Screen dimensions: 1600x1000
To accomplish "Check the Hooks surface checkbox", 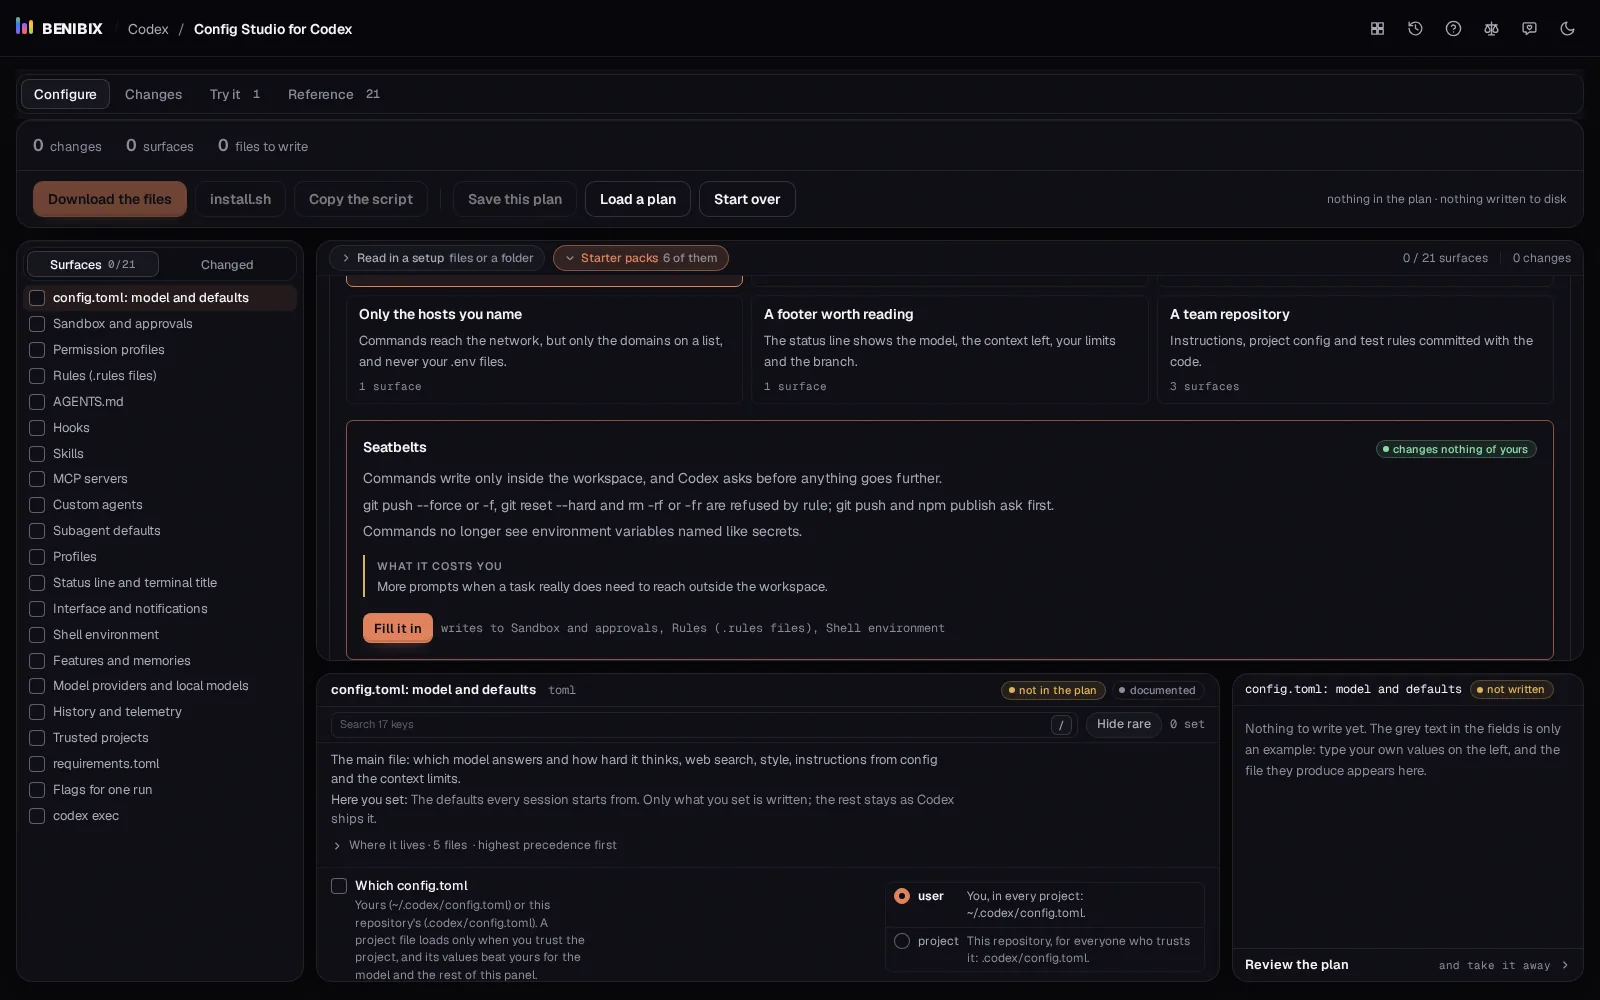I will pyautogui.click(x=37, y=428).
